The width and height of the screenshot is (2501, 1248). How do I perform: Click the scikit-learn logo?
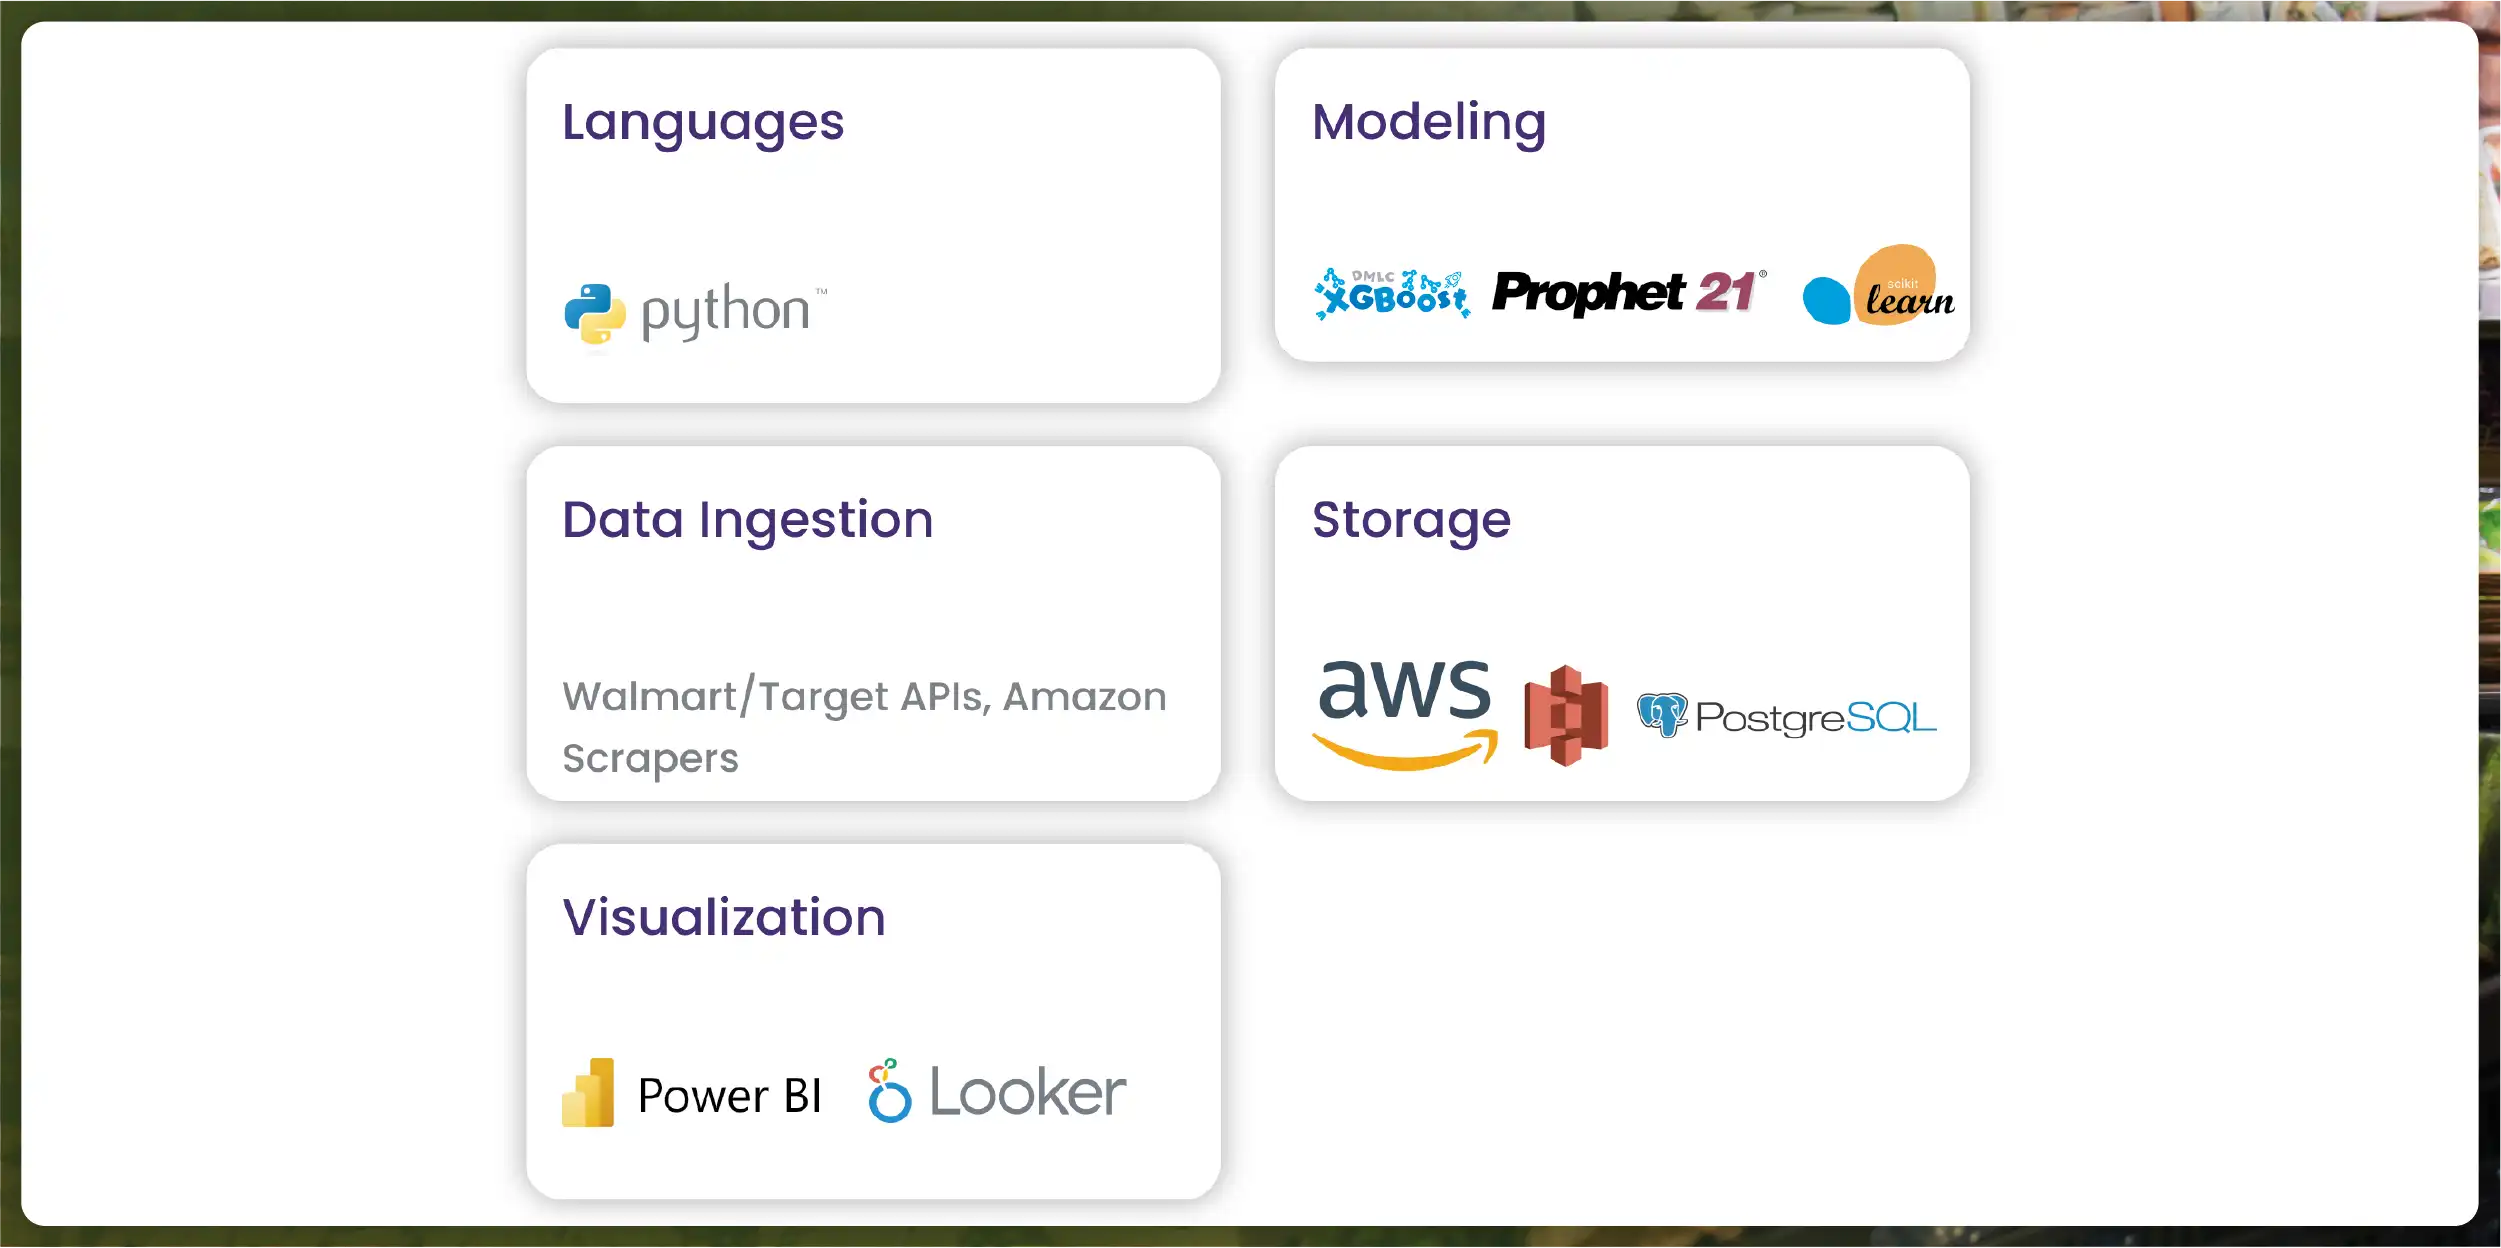pyautogui.click(x=1878, y=288)
